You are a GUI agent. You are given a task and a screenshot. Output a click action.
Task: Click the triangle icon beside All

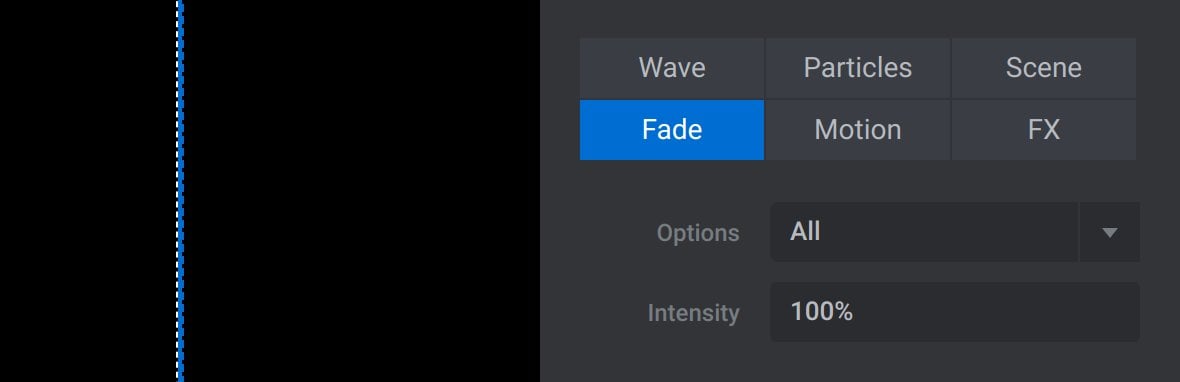pos(1109,232)
